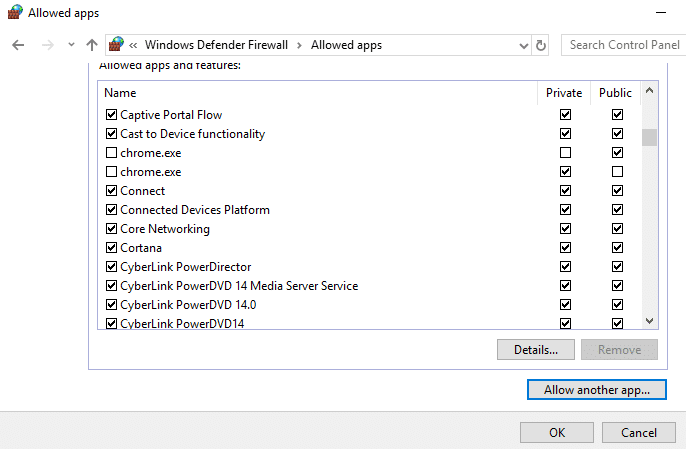Click the firewall icon in address bar

117,45
